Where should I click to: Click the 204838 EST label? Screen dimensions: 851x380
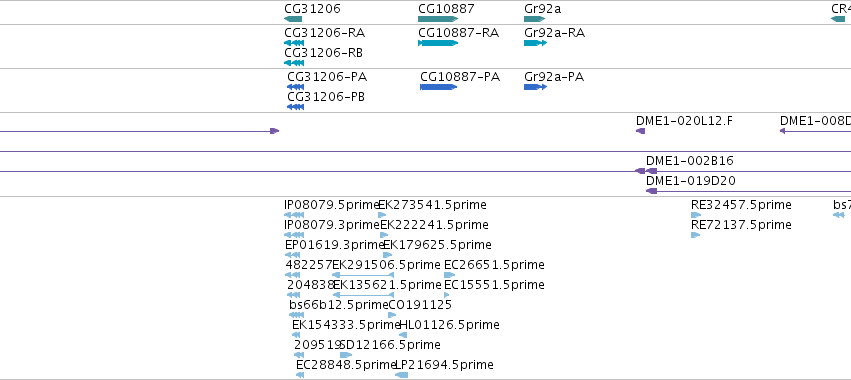click(x=310, y=285)
